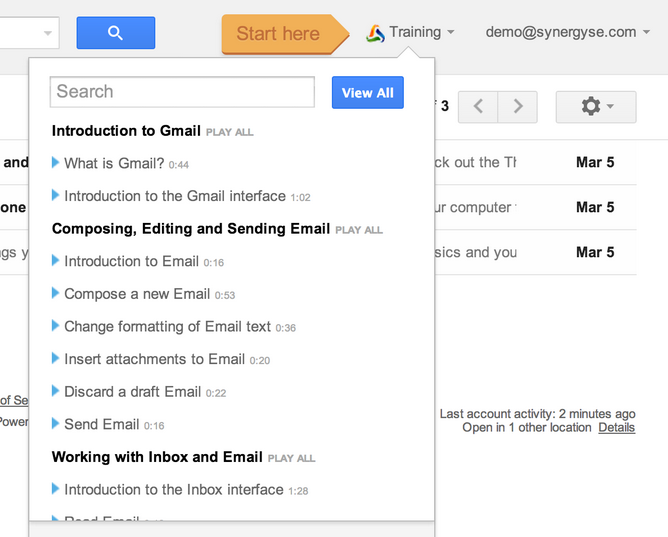Click the View All button

[368, 92]
